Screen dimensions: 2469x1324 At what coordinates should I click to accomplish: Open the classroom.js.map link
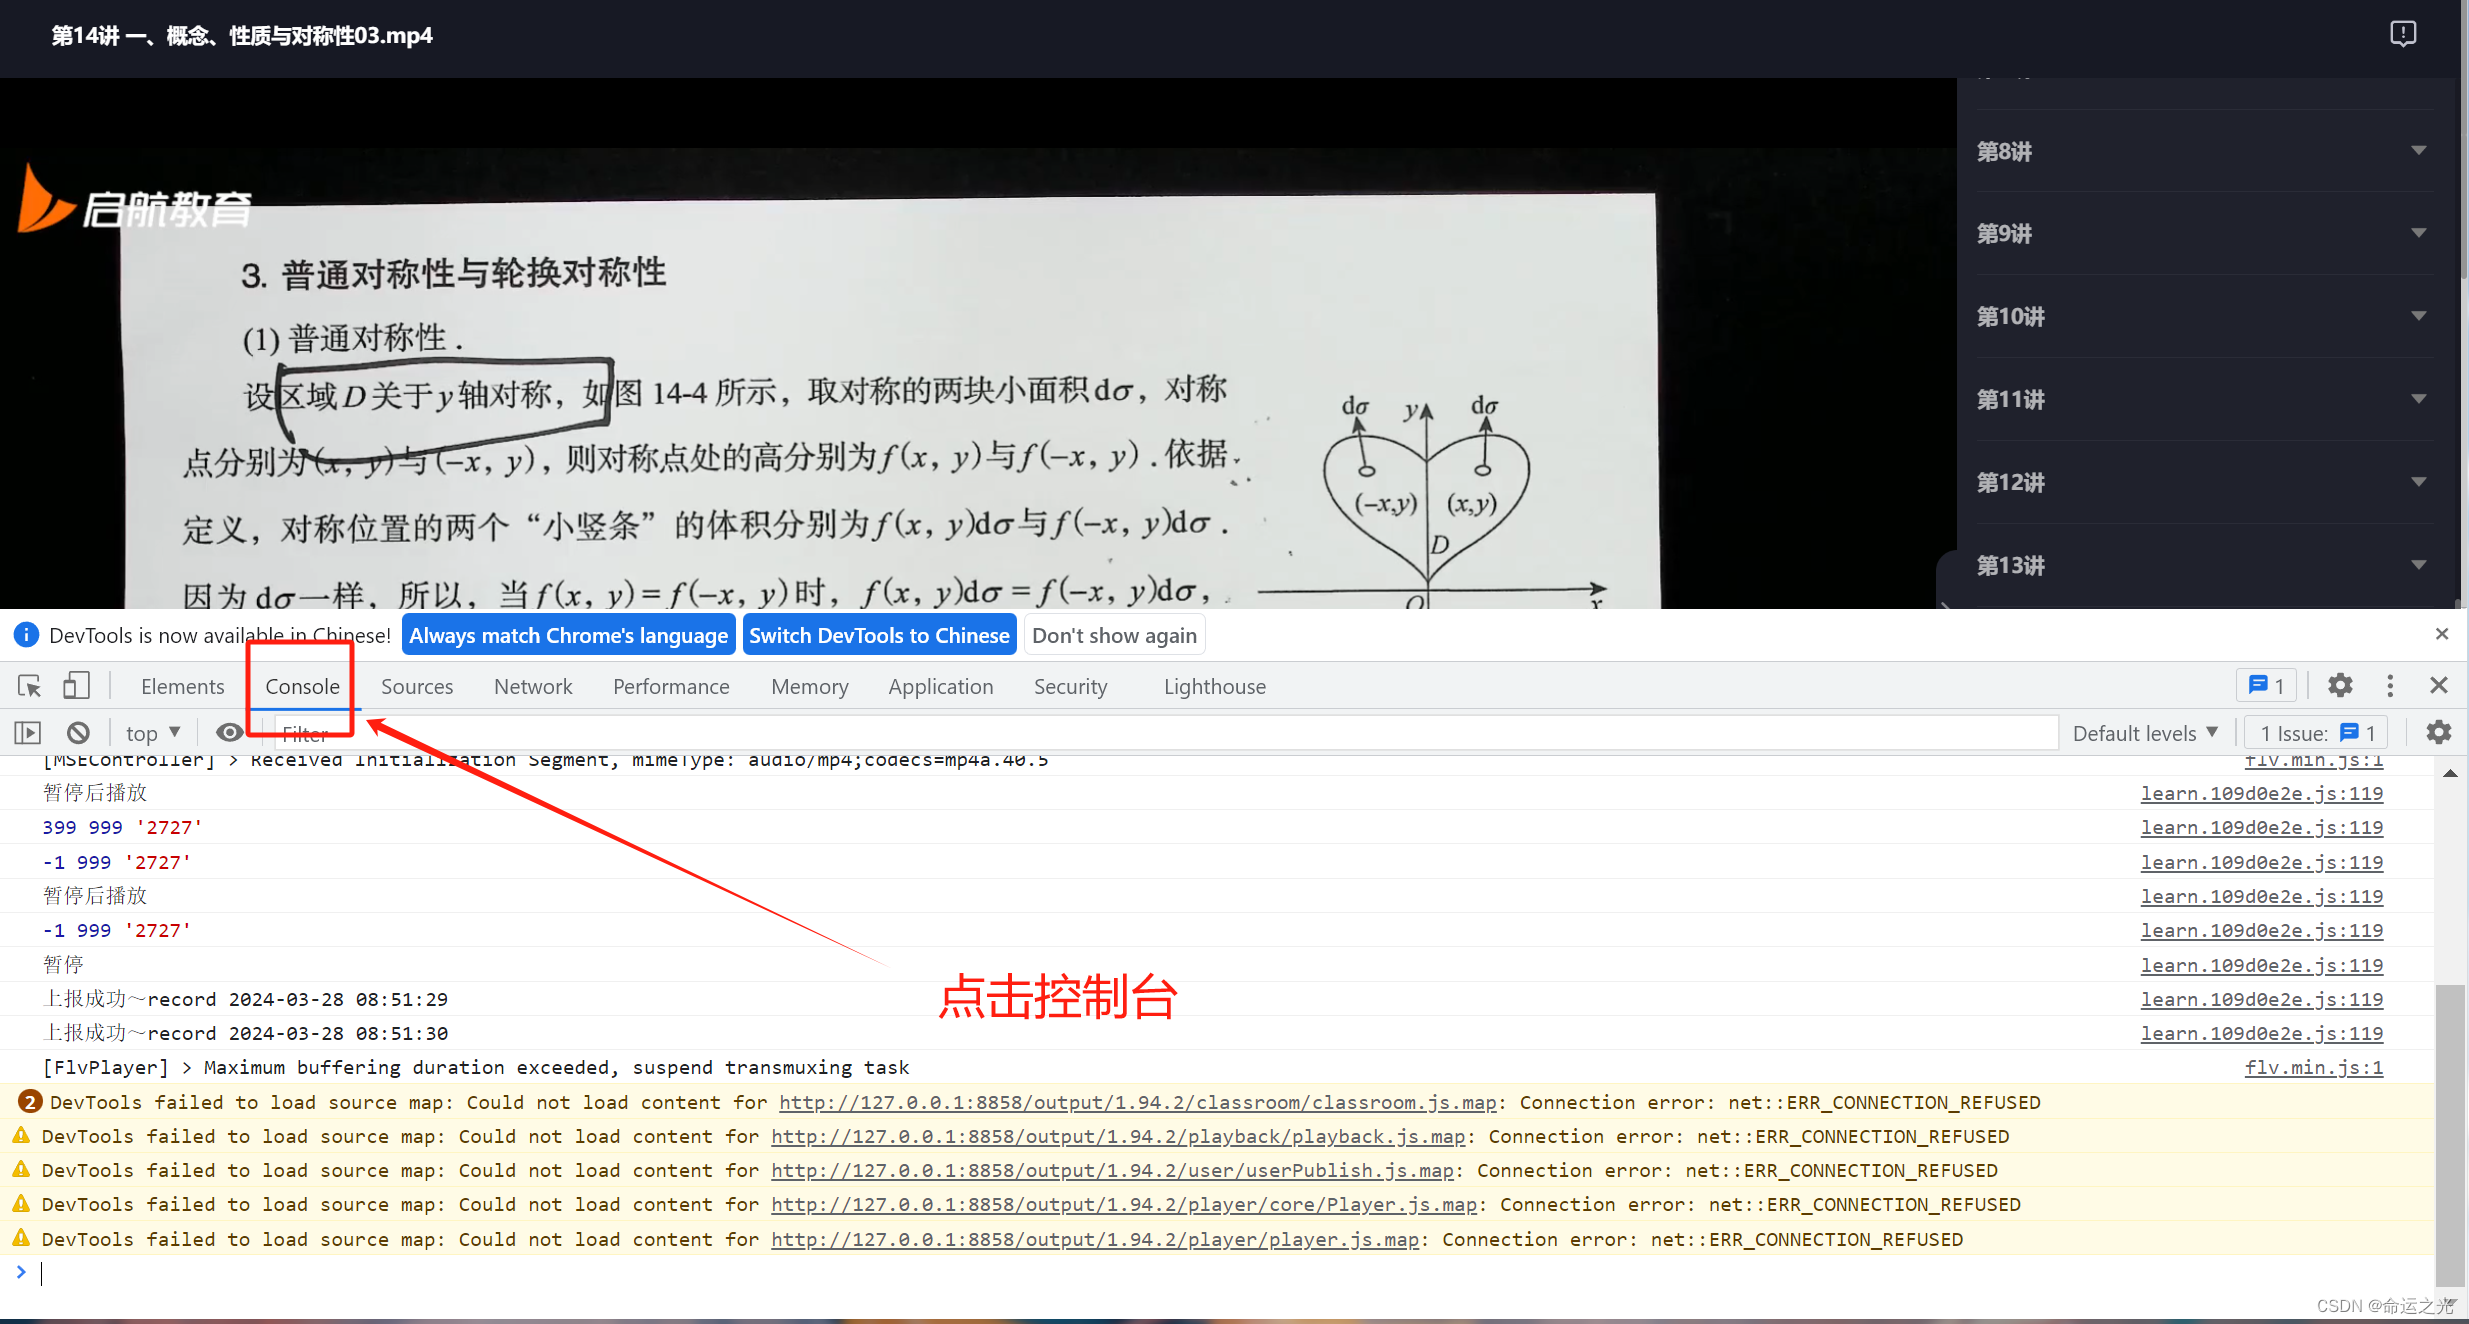pos(1137,1102)
